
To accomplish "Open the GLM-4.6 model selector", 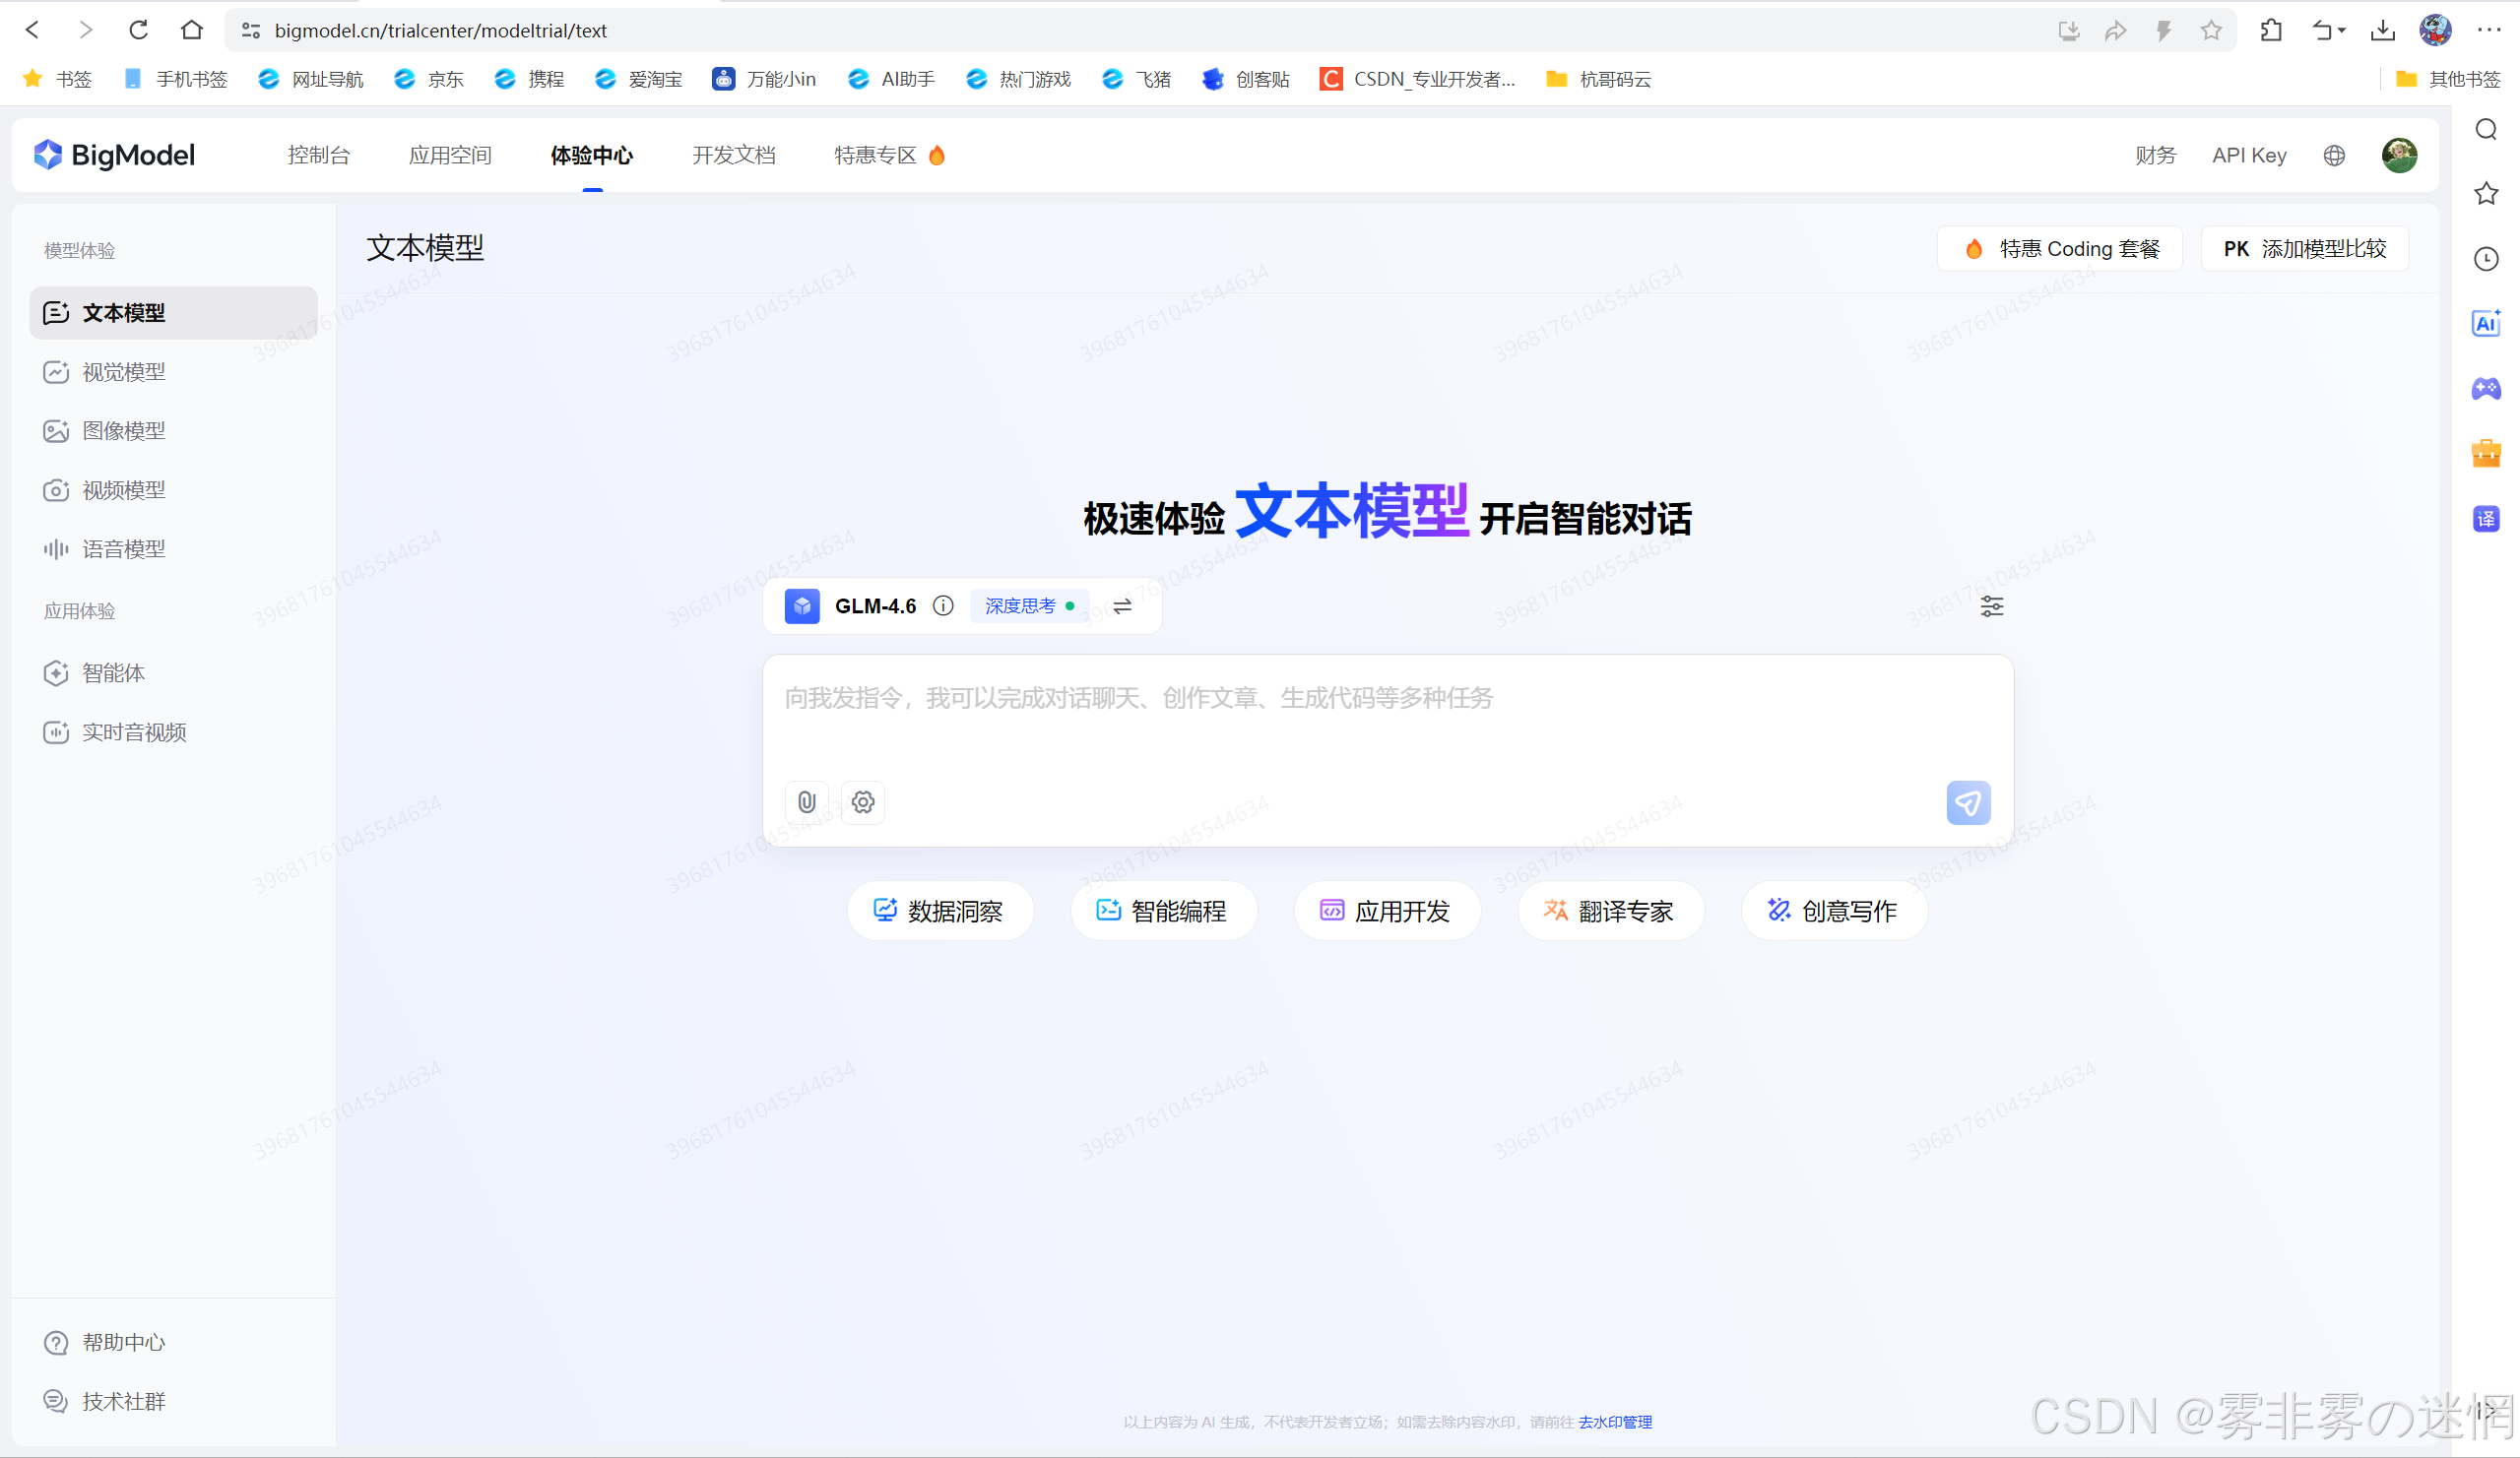I will pyautogui.click(x=874, y=606).
